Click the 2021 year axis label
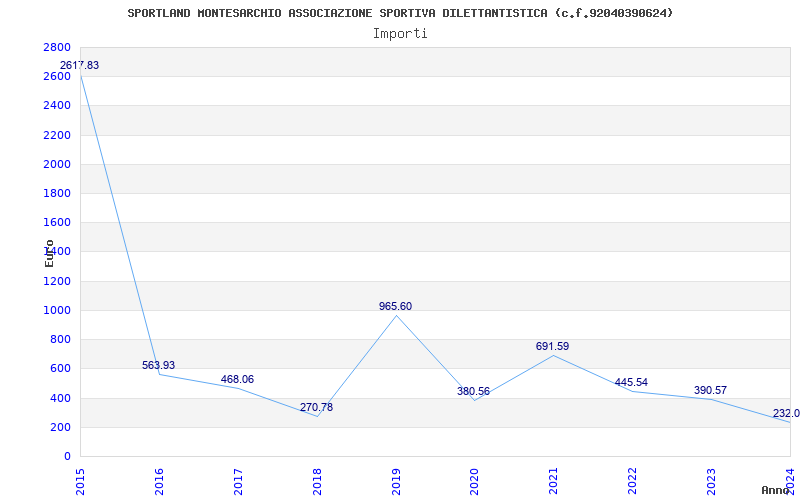This screenshot has width=800, height=500. tap(554, 481)
